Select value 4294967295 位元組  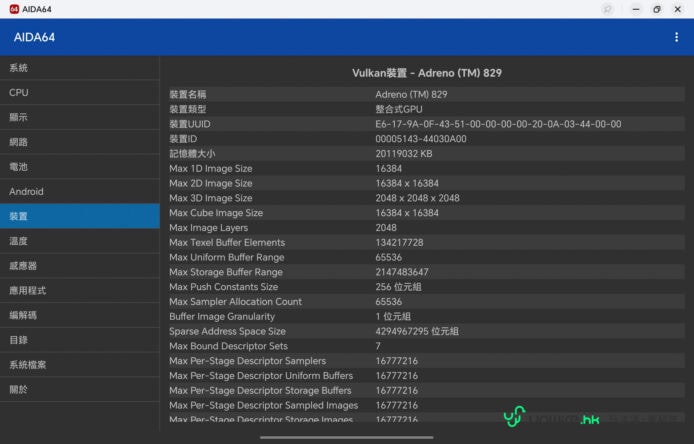pos(417,332)
